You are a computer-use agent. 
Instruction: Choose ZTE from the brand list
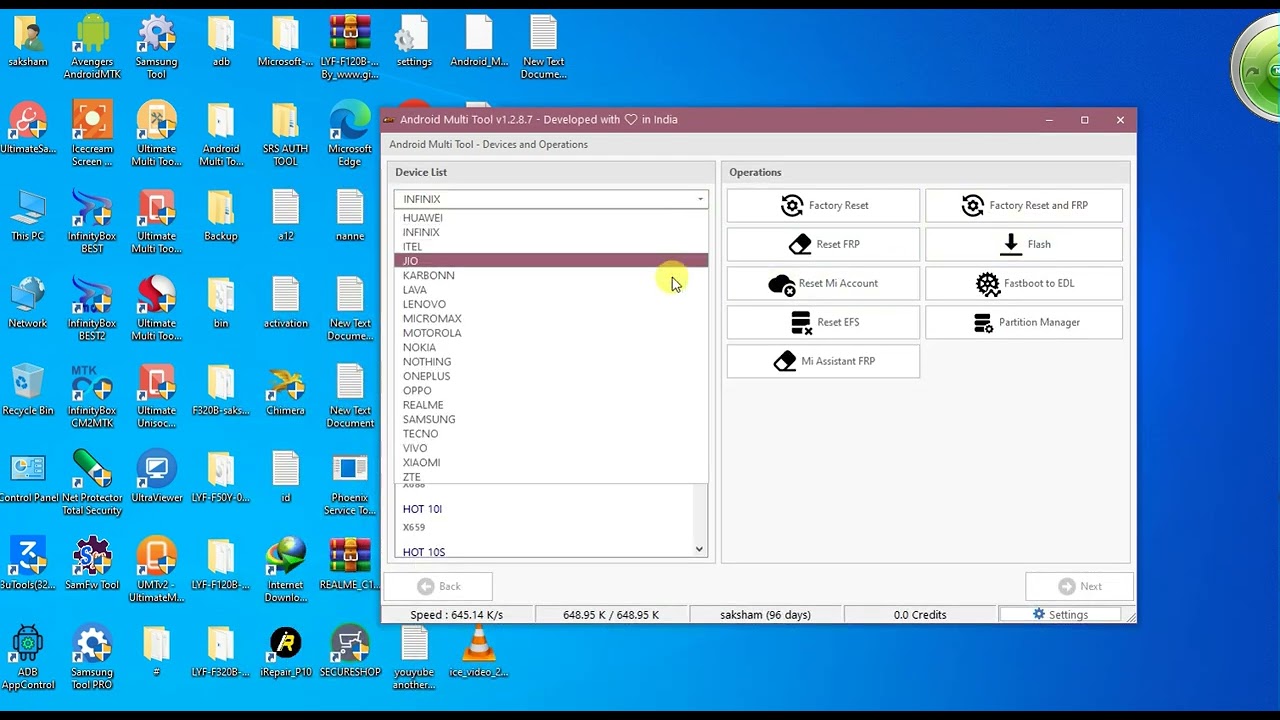[551, 477]
